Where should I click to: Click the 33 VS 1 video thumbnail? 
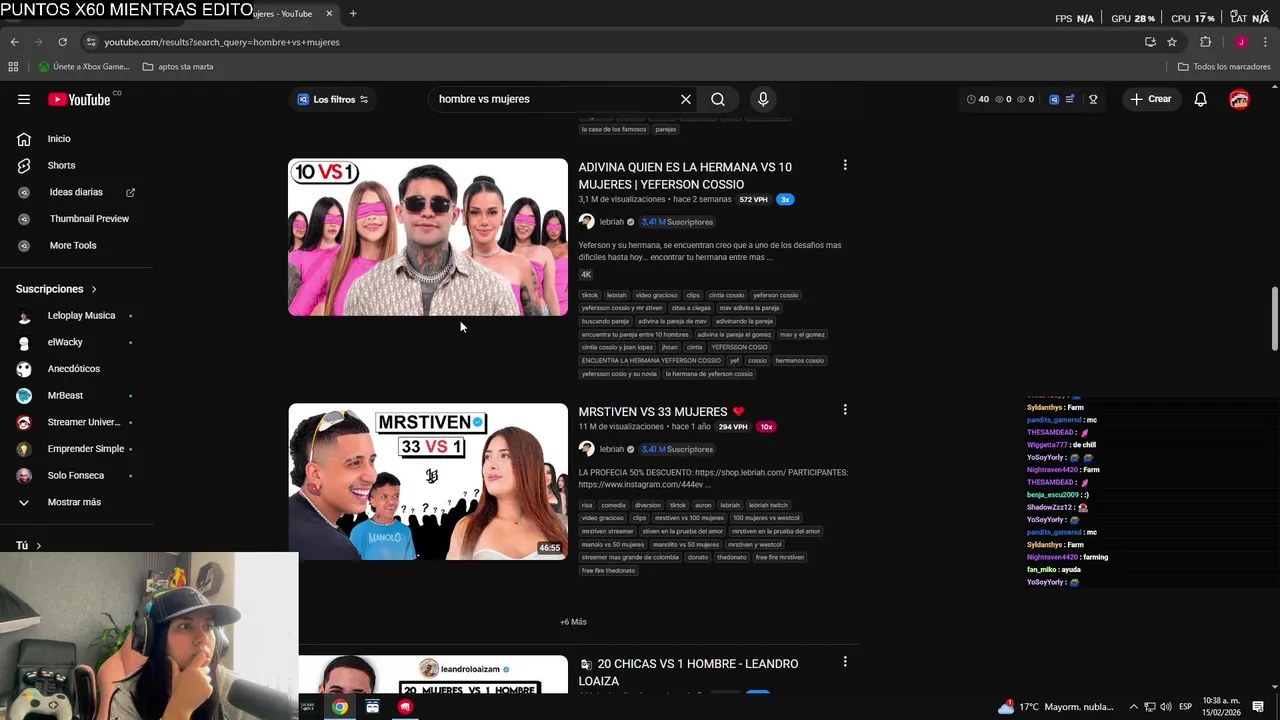point(428,481)
